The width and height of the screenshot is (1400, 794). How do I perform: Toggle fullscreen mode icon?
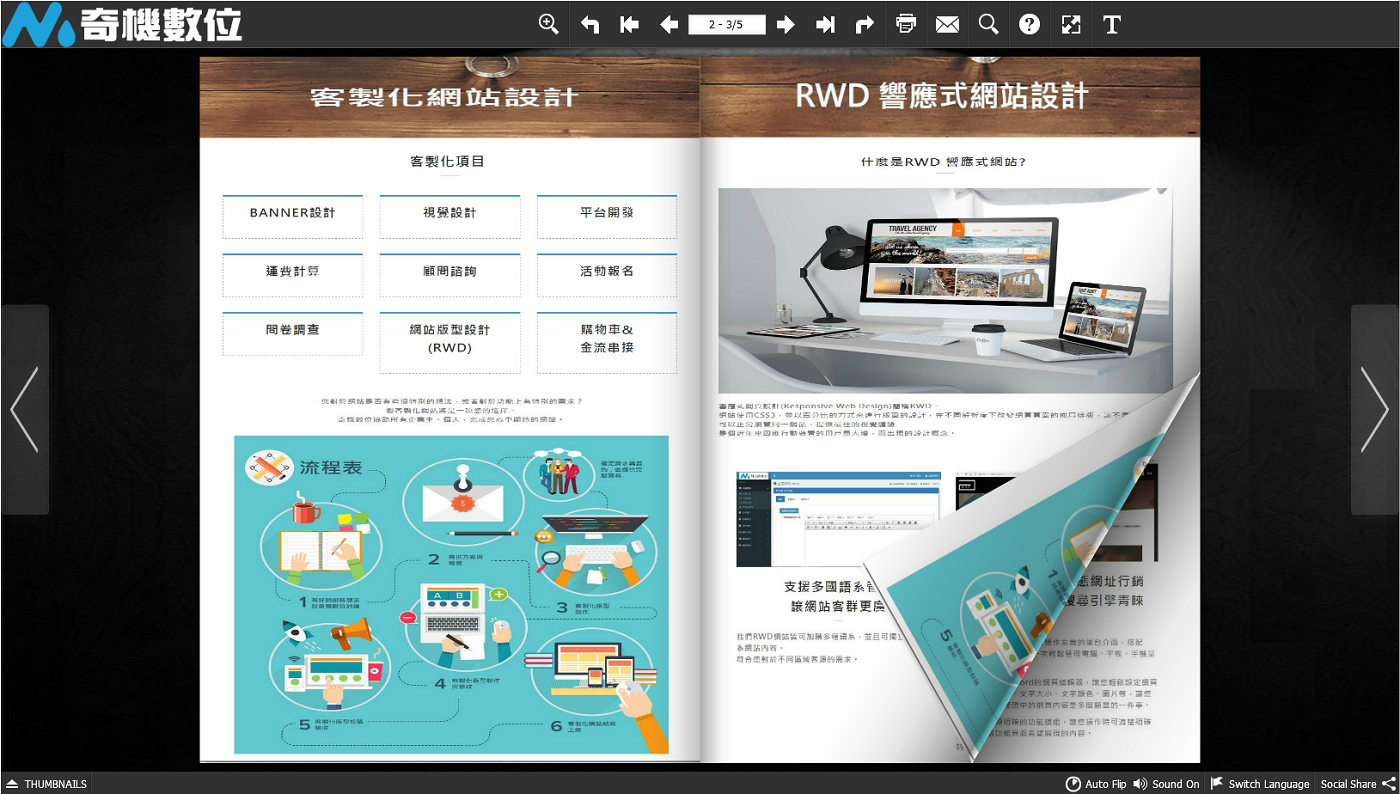click(x=1071, y=24)
